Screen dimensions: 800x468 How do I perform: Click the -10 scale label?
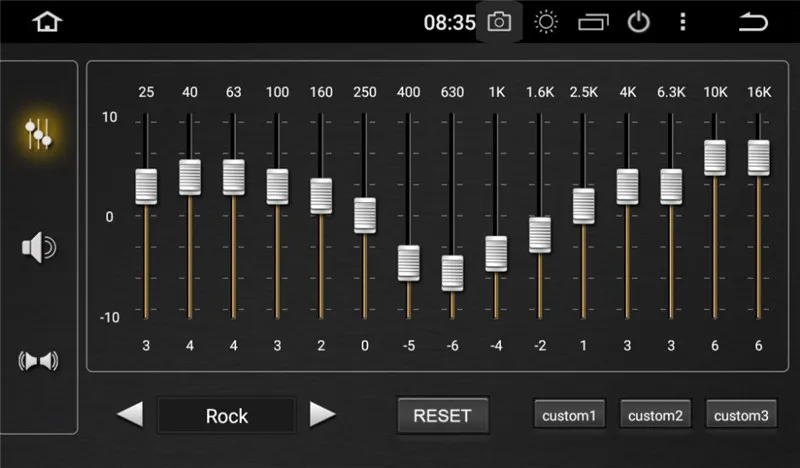[x=109, y=317]
